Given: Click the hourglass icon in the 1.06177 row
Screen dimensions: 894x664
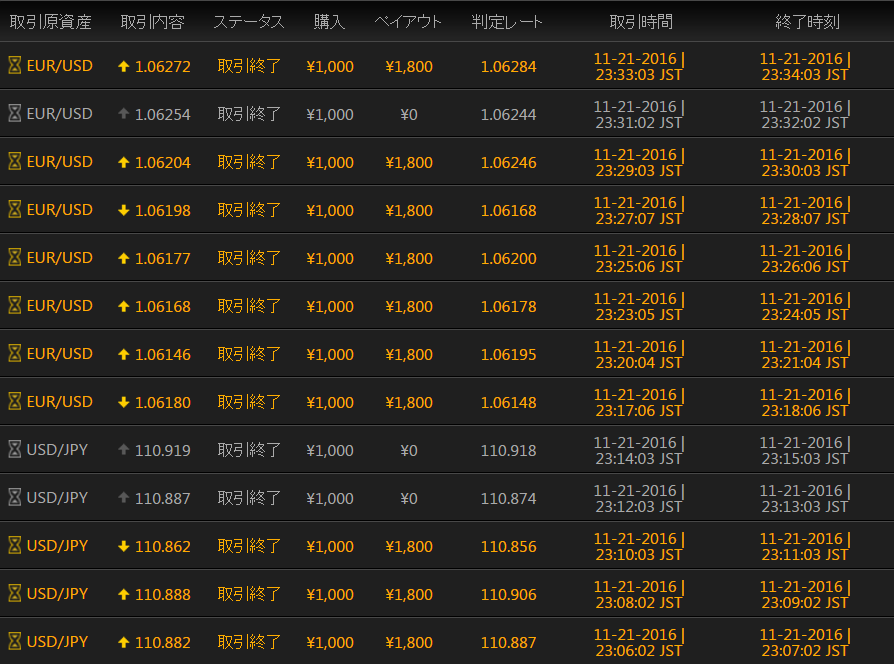Looking at the screenshot, I should (15, 258).
